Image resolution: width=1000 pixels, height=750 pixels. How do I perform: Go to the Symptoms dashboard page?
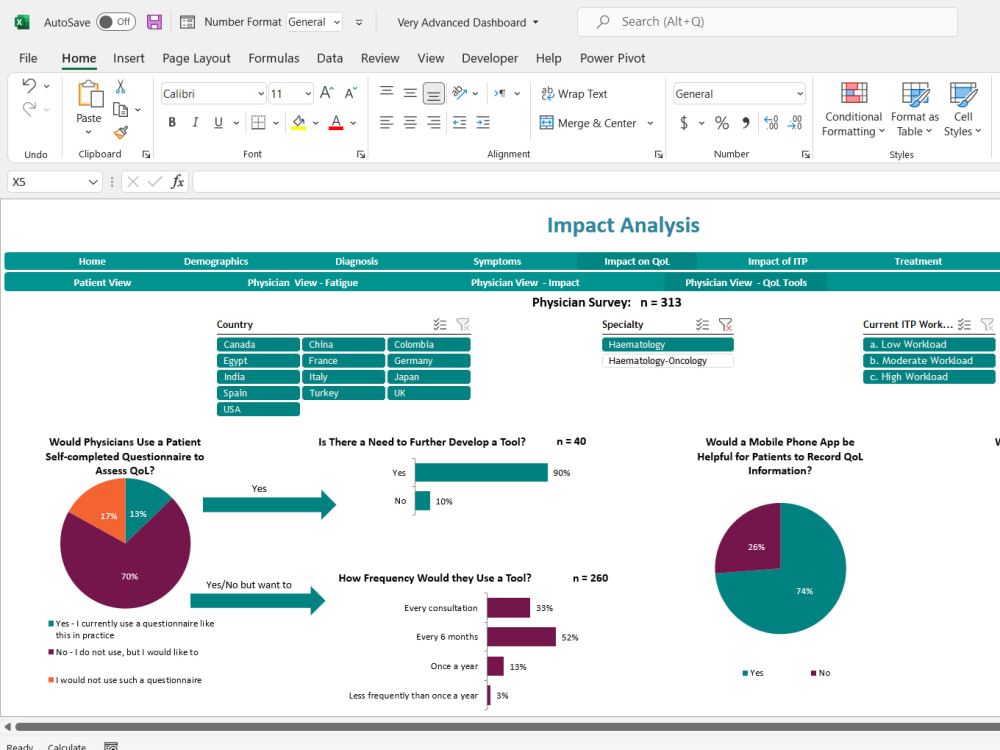[497, 261]
